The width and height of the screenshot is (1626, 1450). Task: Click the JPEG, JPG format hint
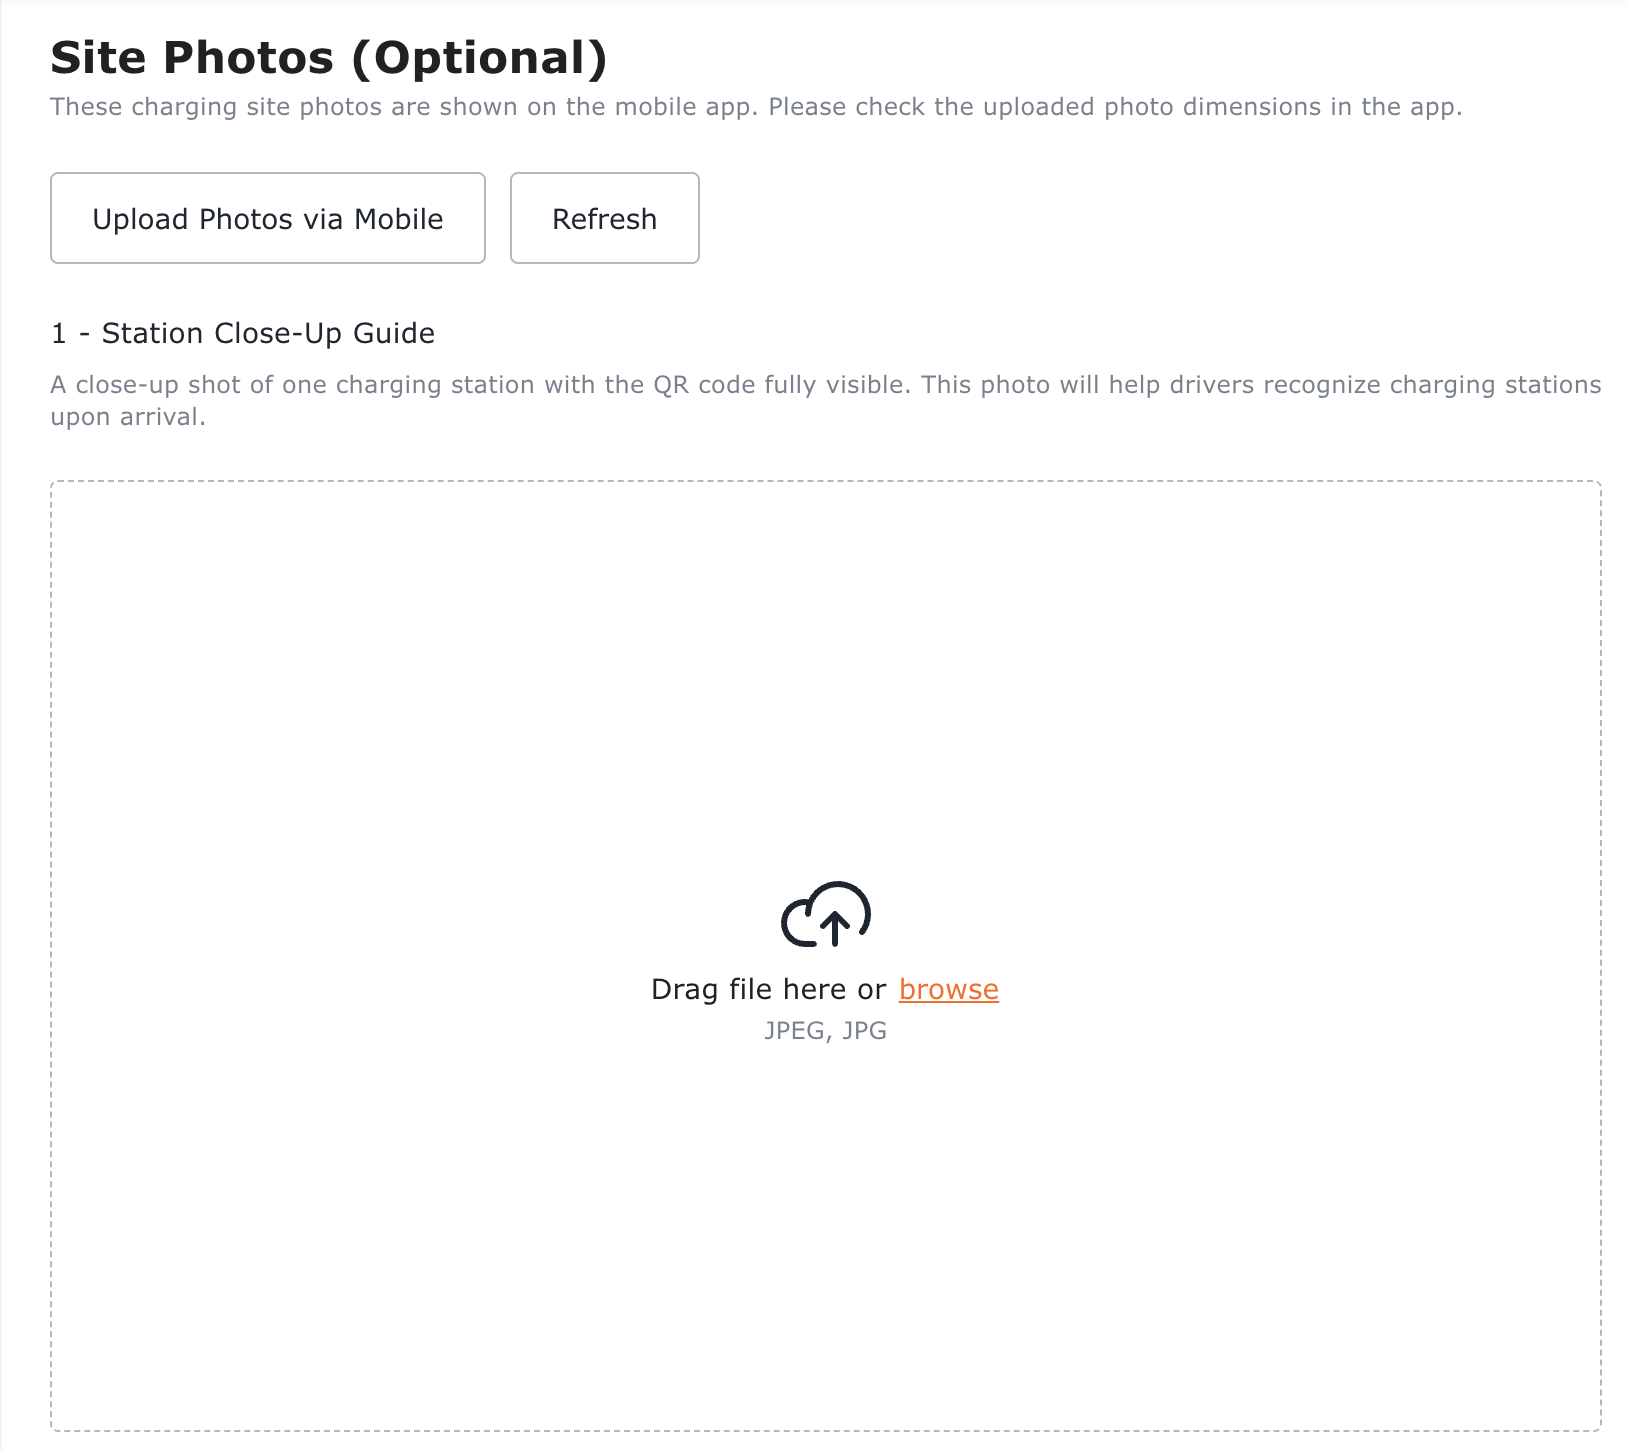(x=825, y=1030)
